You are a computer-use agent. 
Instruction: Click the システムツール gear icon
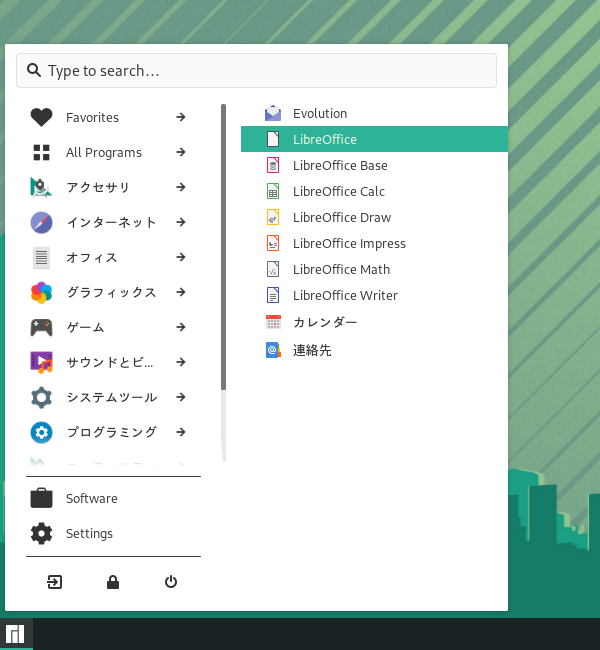(x=41, y=398)
